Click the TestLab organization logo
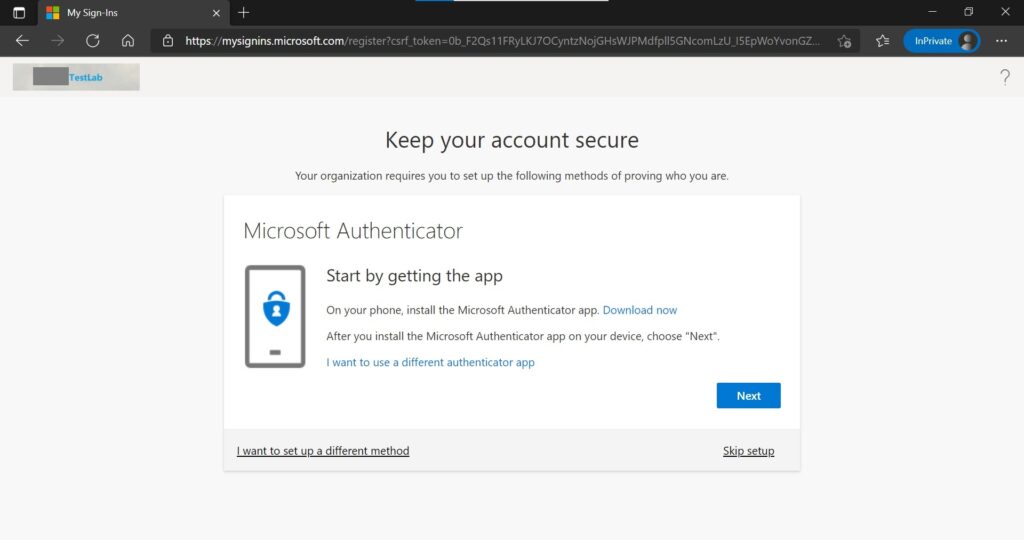Image resolution: width=1024 pixels, height=540 pixels. (76, 77)
